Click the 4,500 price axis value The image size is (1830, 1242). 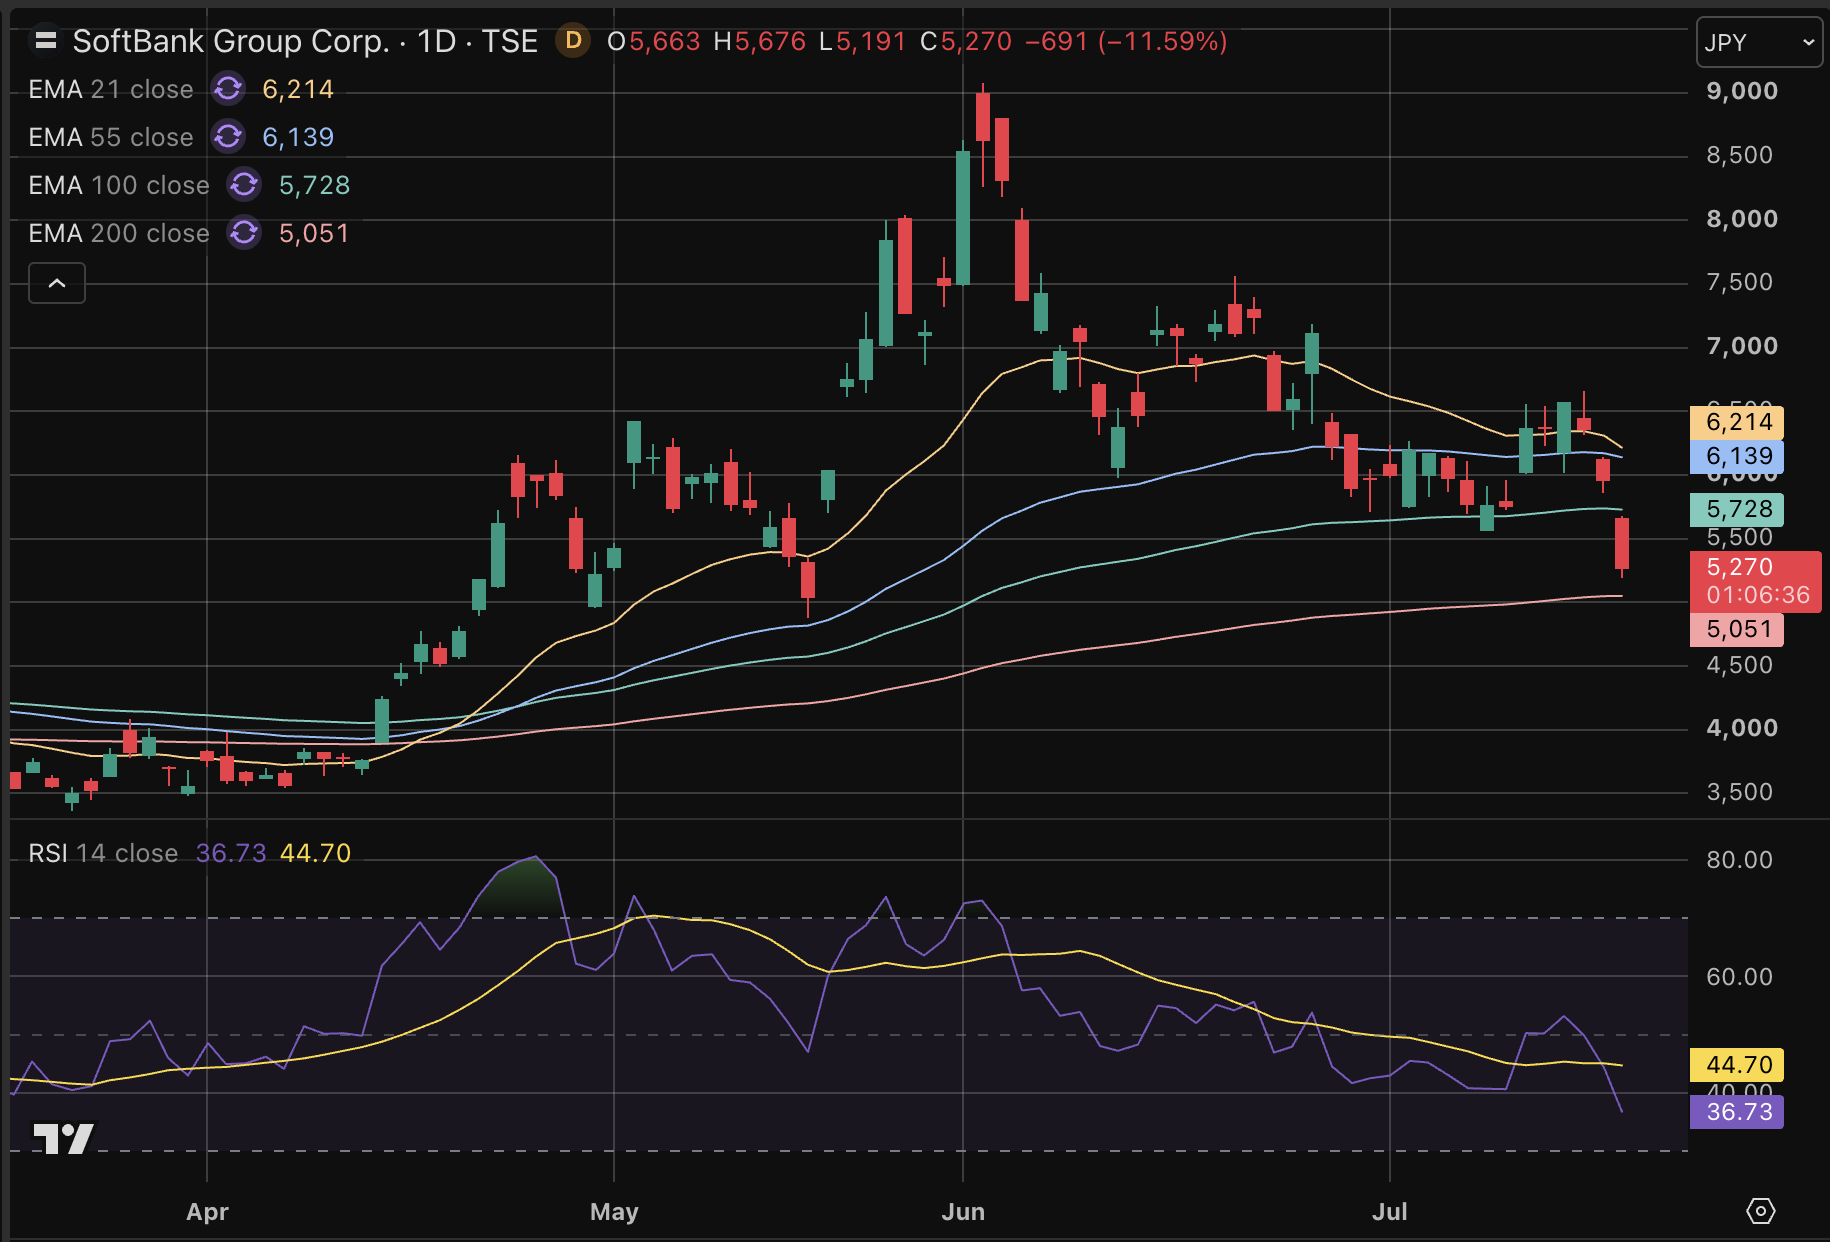pyautogui.click(x=1739, y=665)
